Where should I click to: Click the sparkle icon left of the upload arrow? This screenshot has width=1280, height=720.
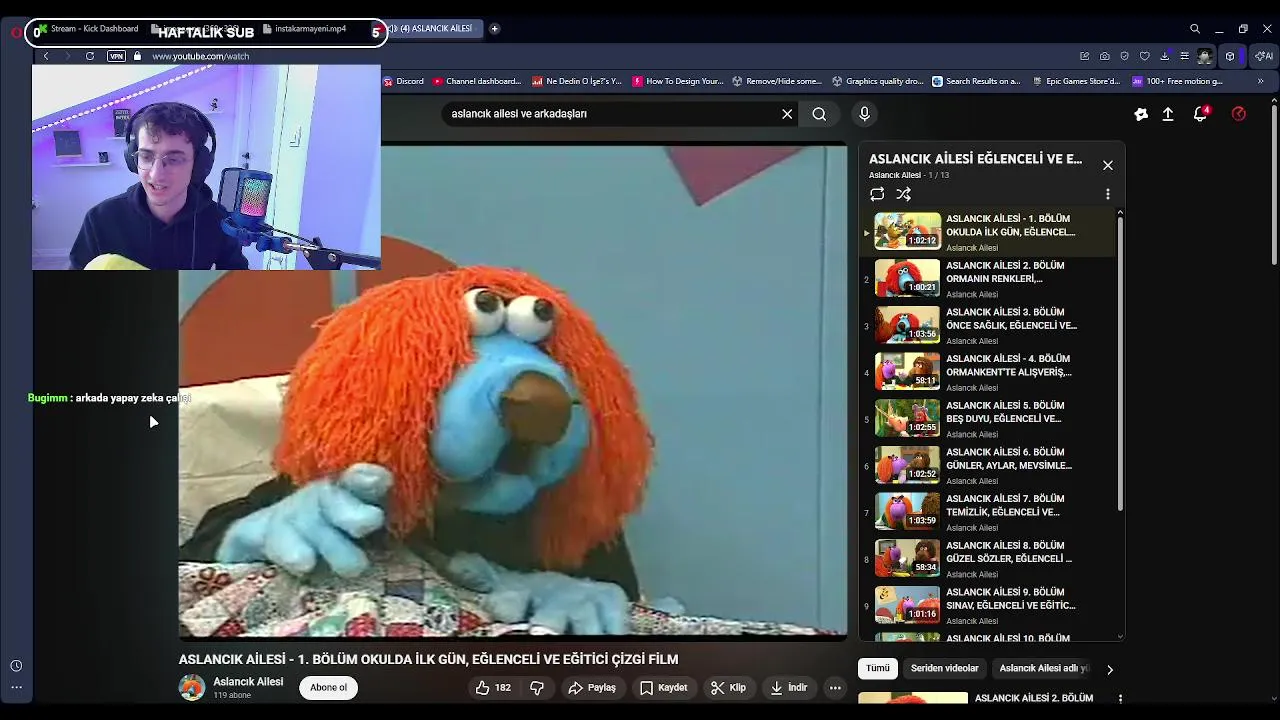click(1141, 114)
